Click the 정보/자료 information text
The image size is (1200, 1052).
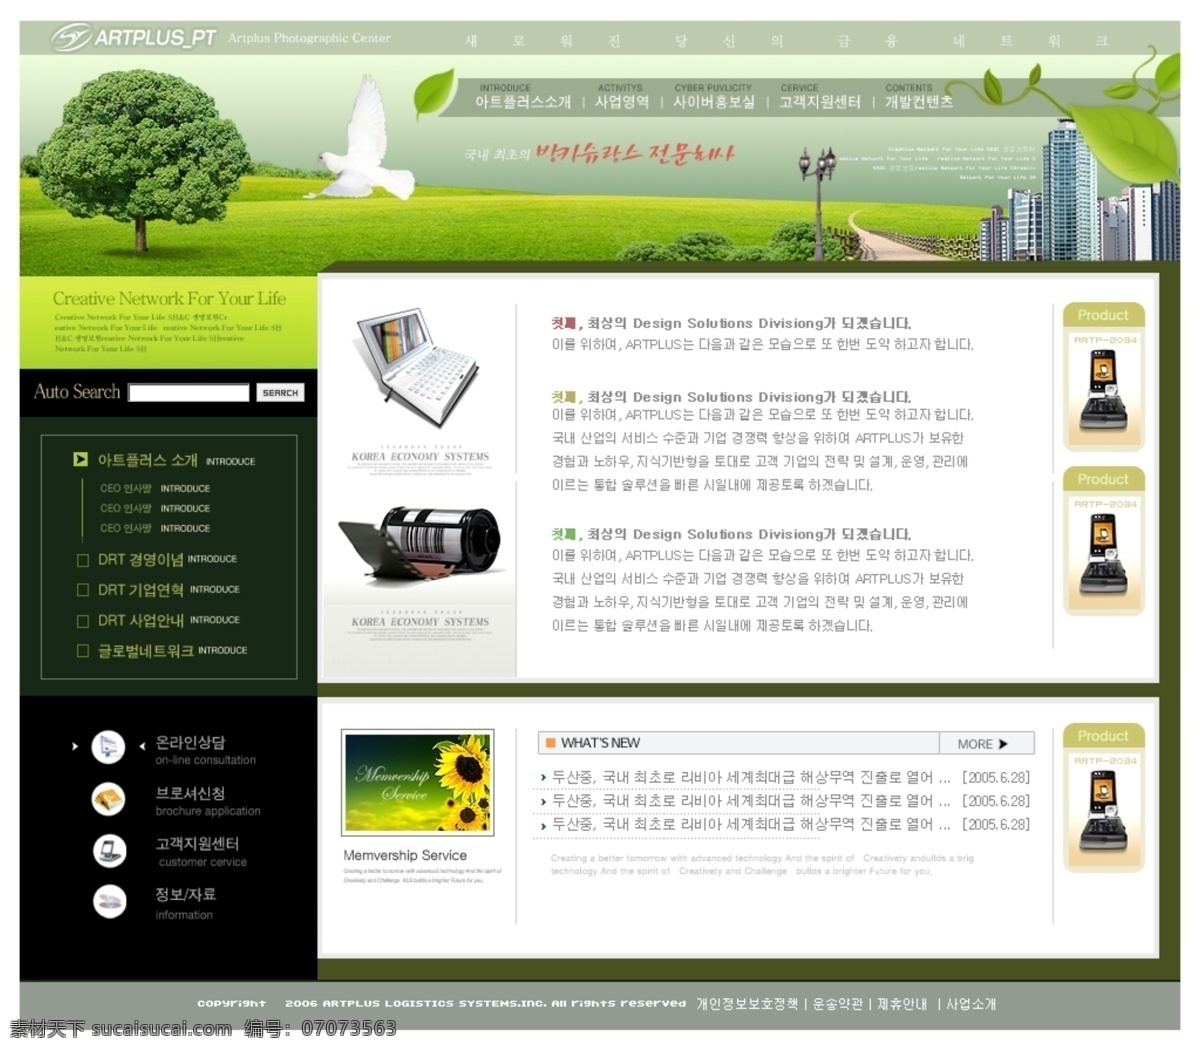(185, 903)
